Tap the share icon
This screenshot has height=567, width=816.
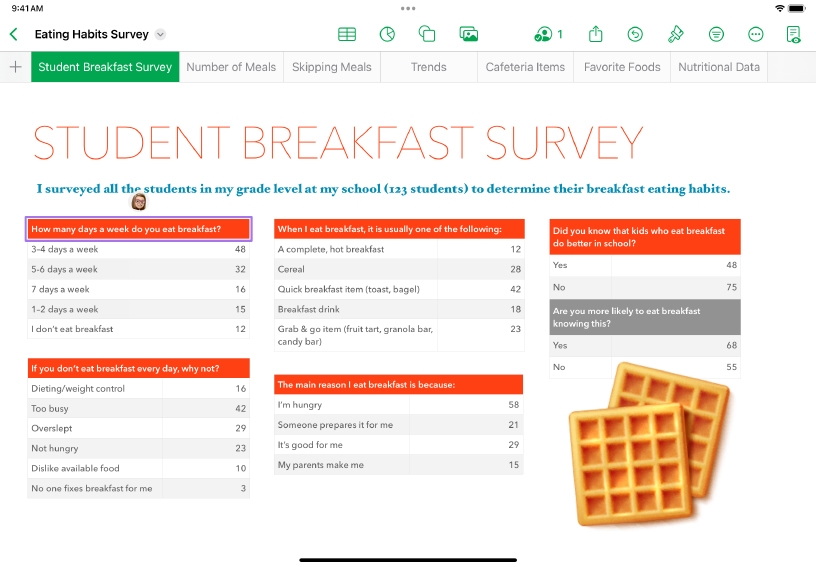(596, 34)
